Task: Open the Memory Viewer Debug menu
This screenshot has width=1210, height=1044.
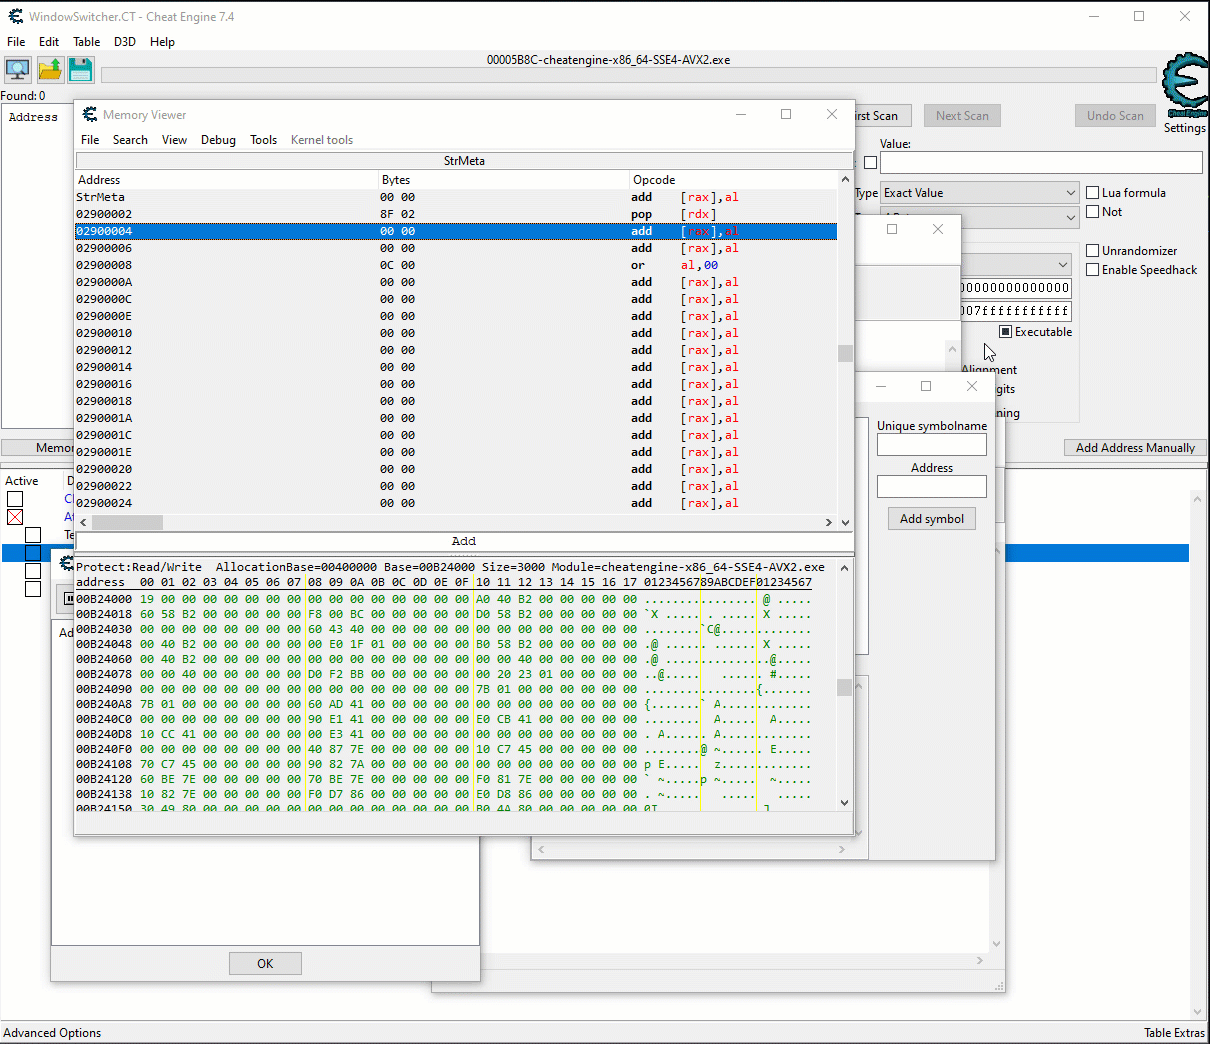Action: click(x=218, y=140)
